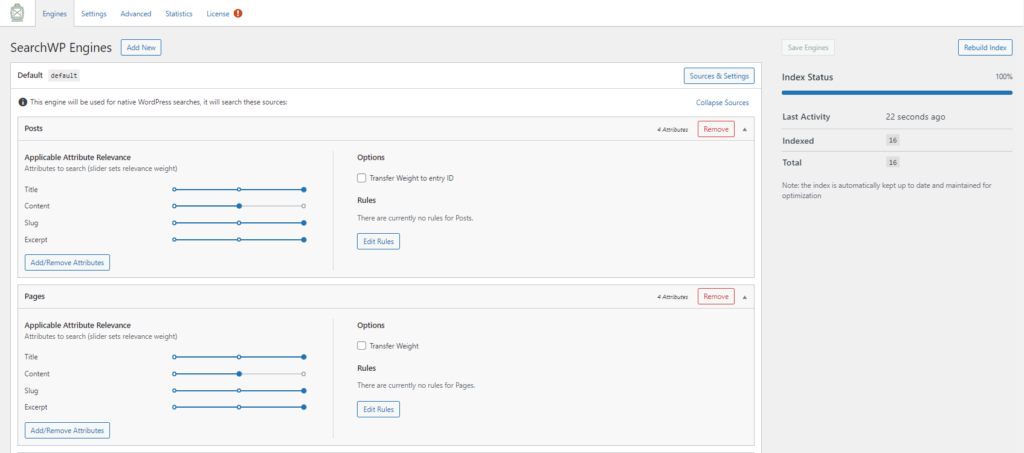Image resolution: width=1024 pixels, height=453 pixels.
Task: Open the Engines tab
Action: click(54, 14)
